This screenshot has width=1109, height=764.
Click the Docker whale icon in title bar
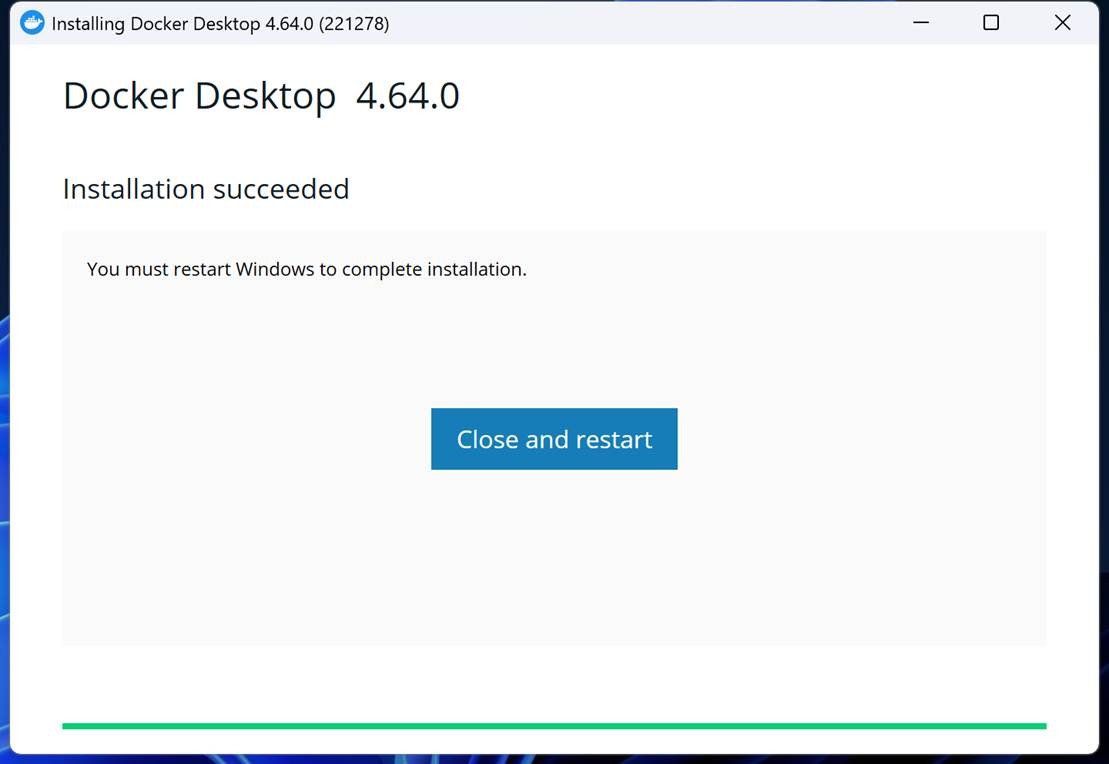tap(32, 23)
